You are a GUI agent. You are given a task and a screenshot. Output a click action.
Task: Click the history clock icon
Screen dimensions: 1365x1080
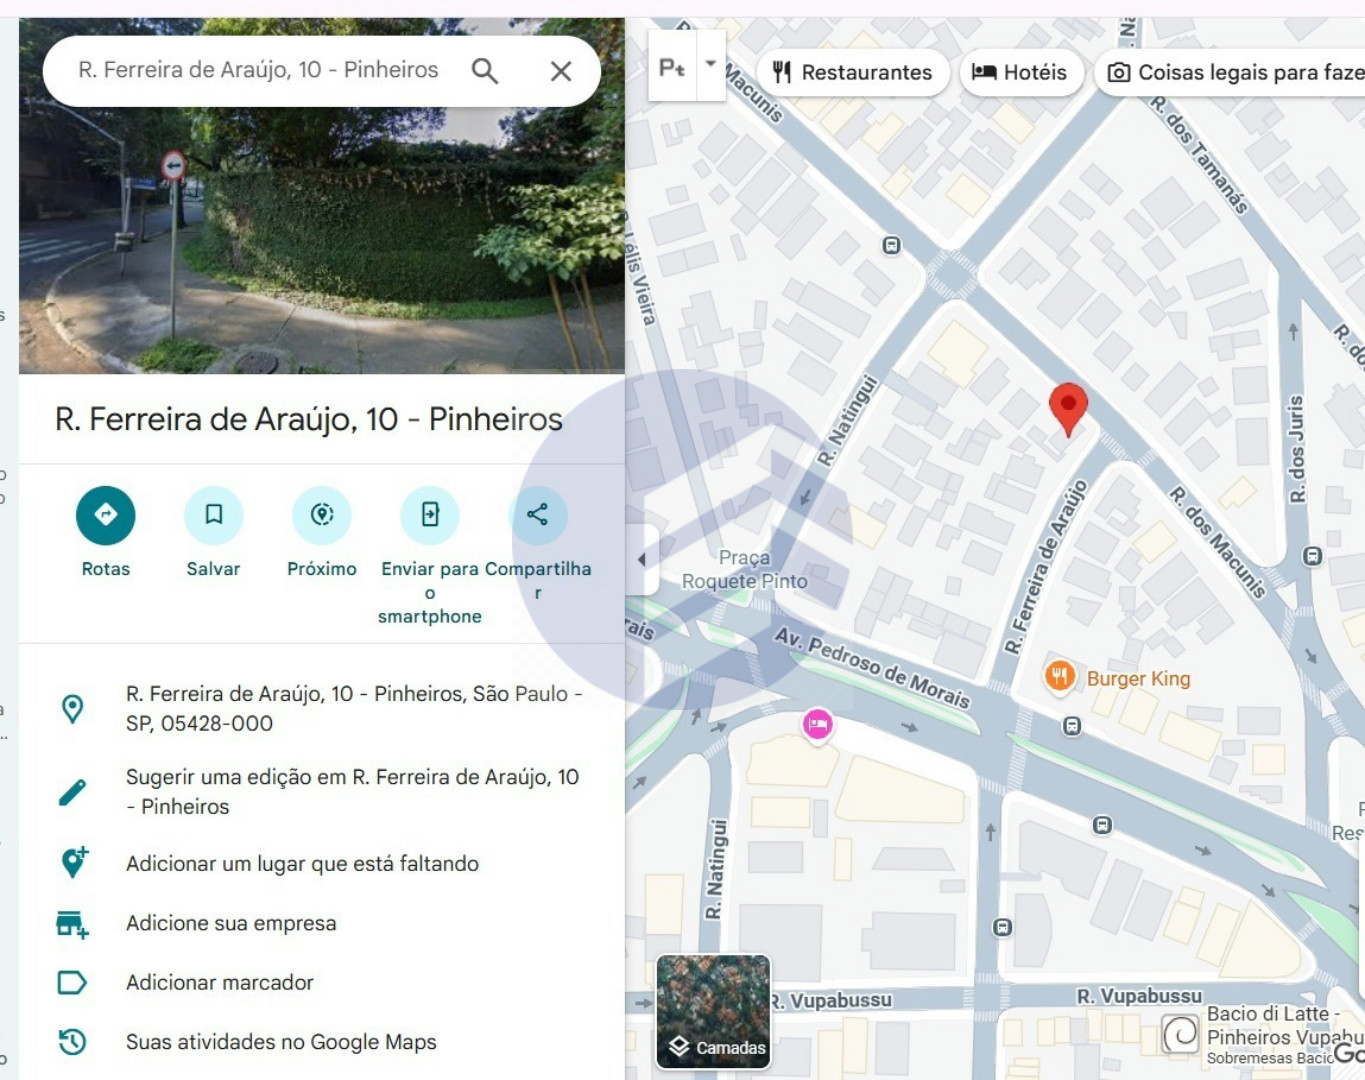[72, 1042]
